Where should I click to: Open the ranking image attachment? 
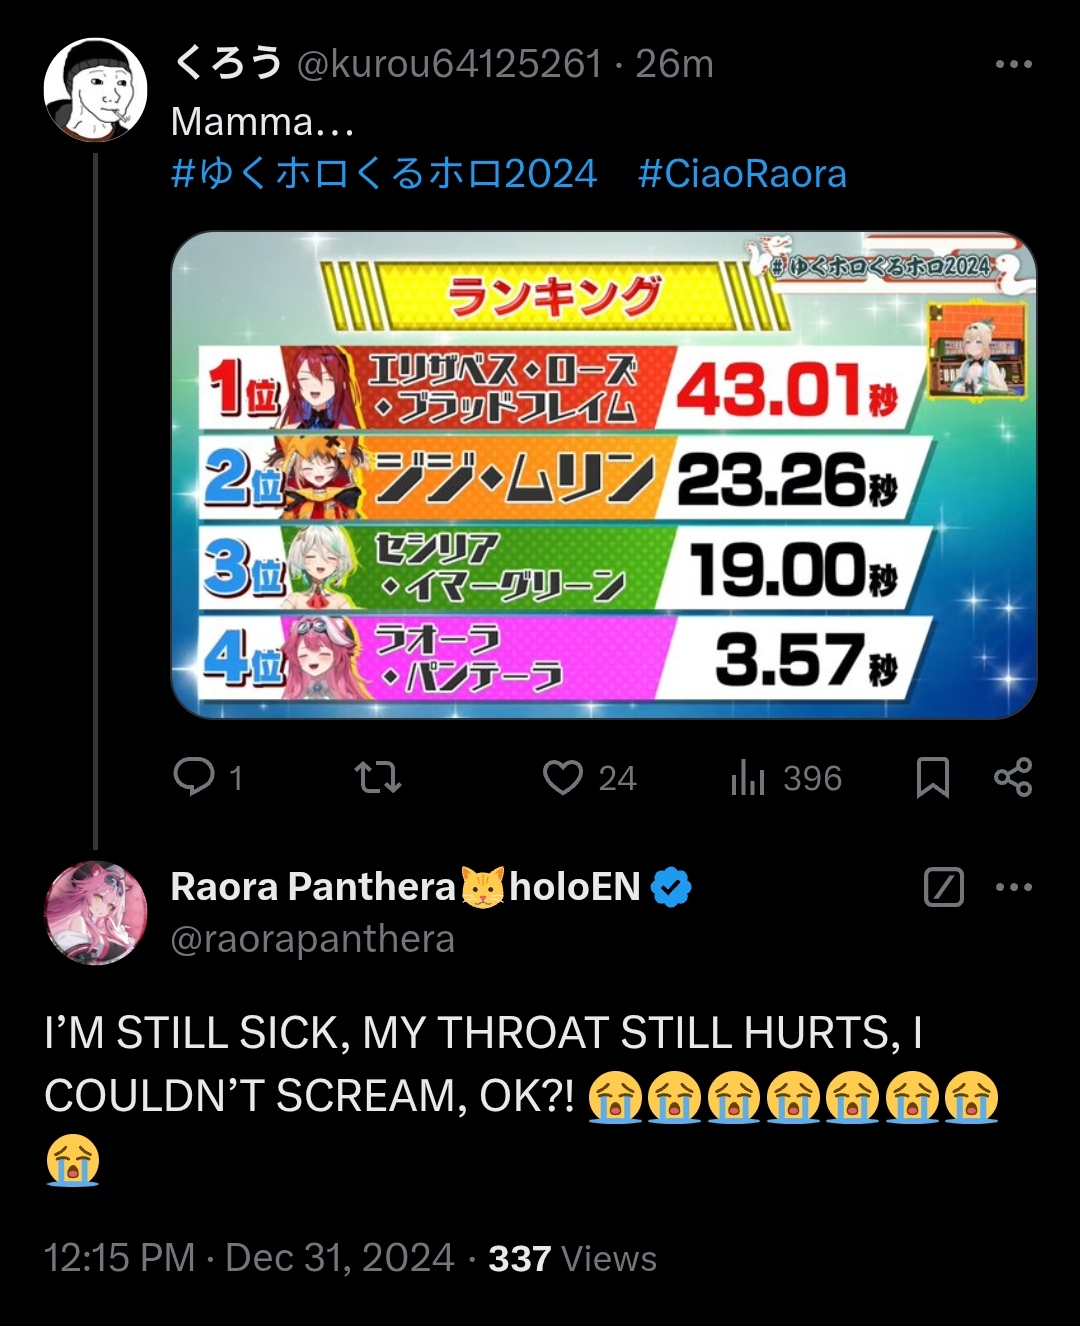(604, 475)
